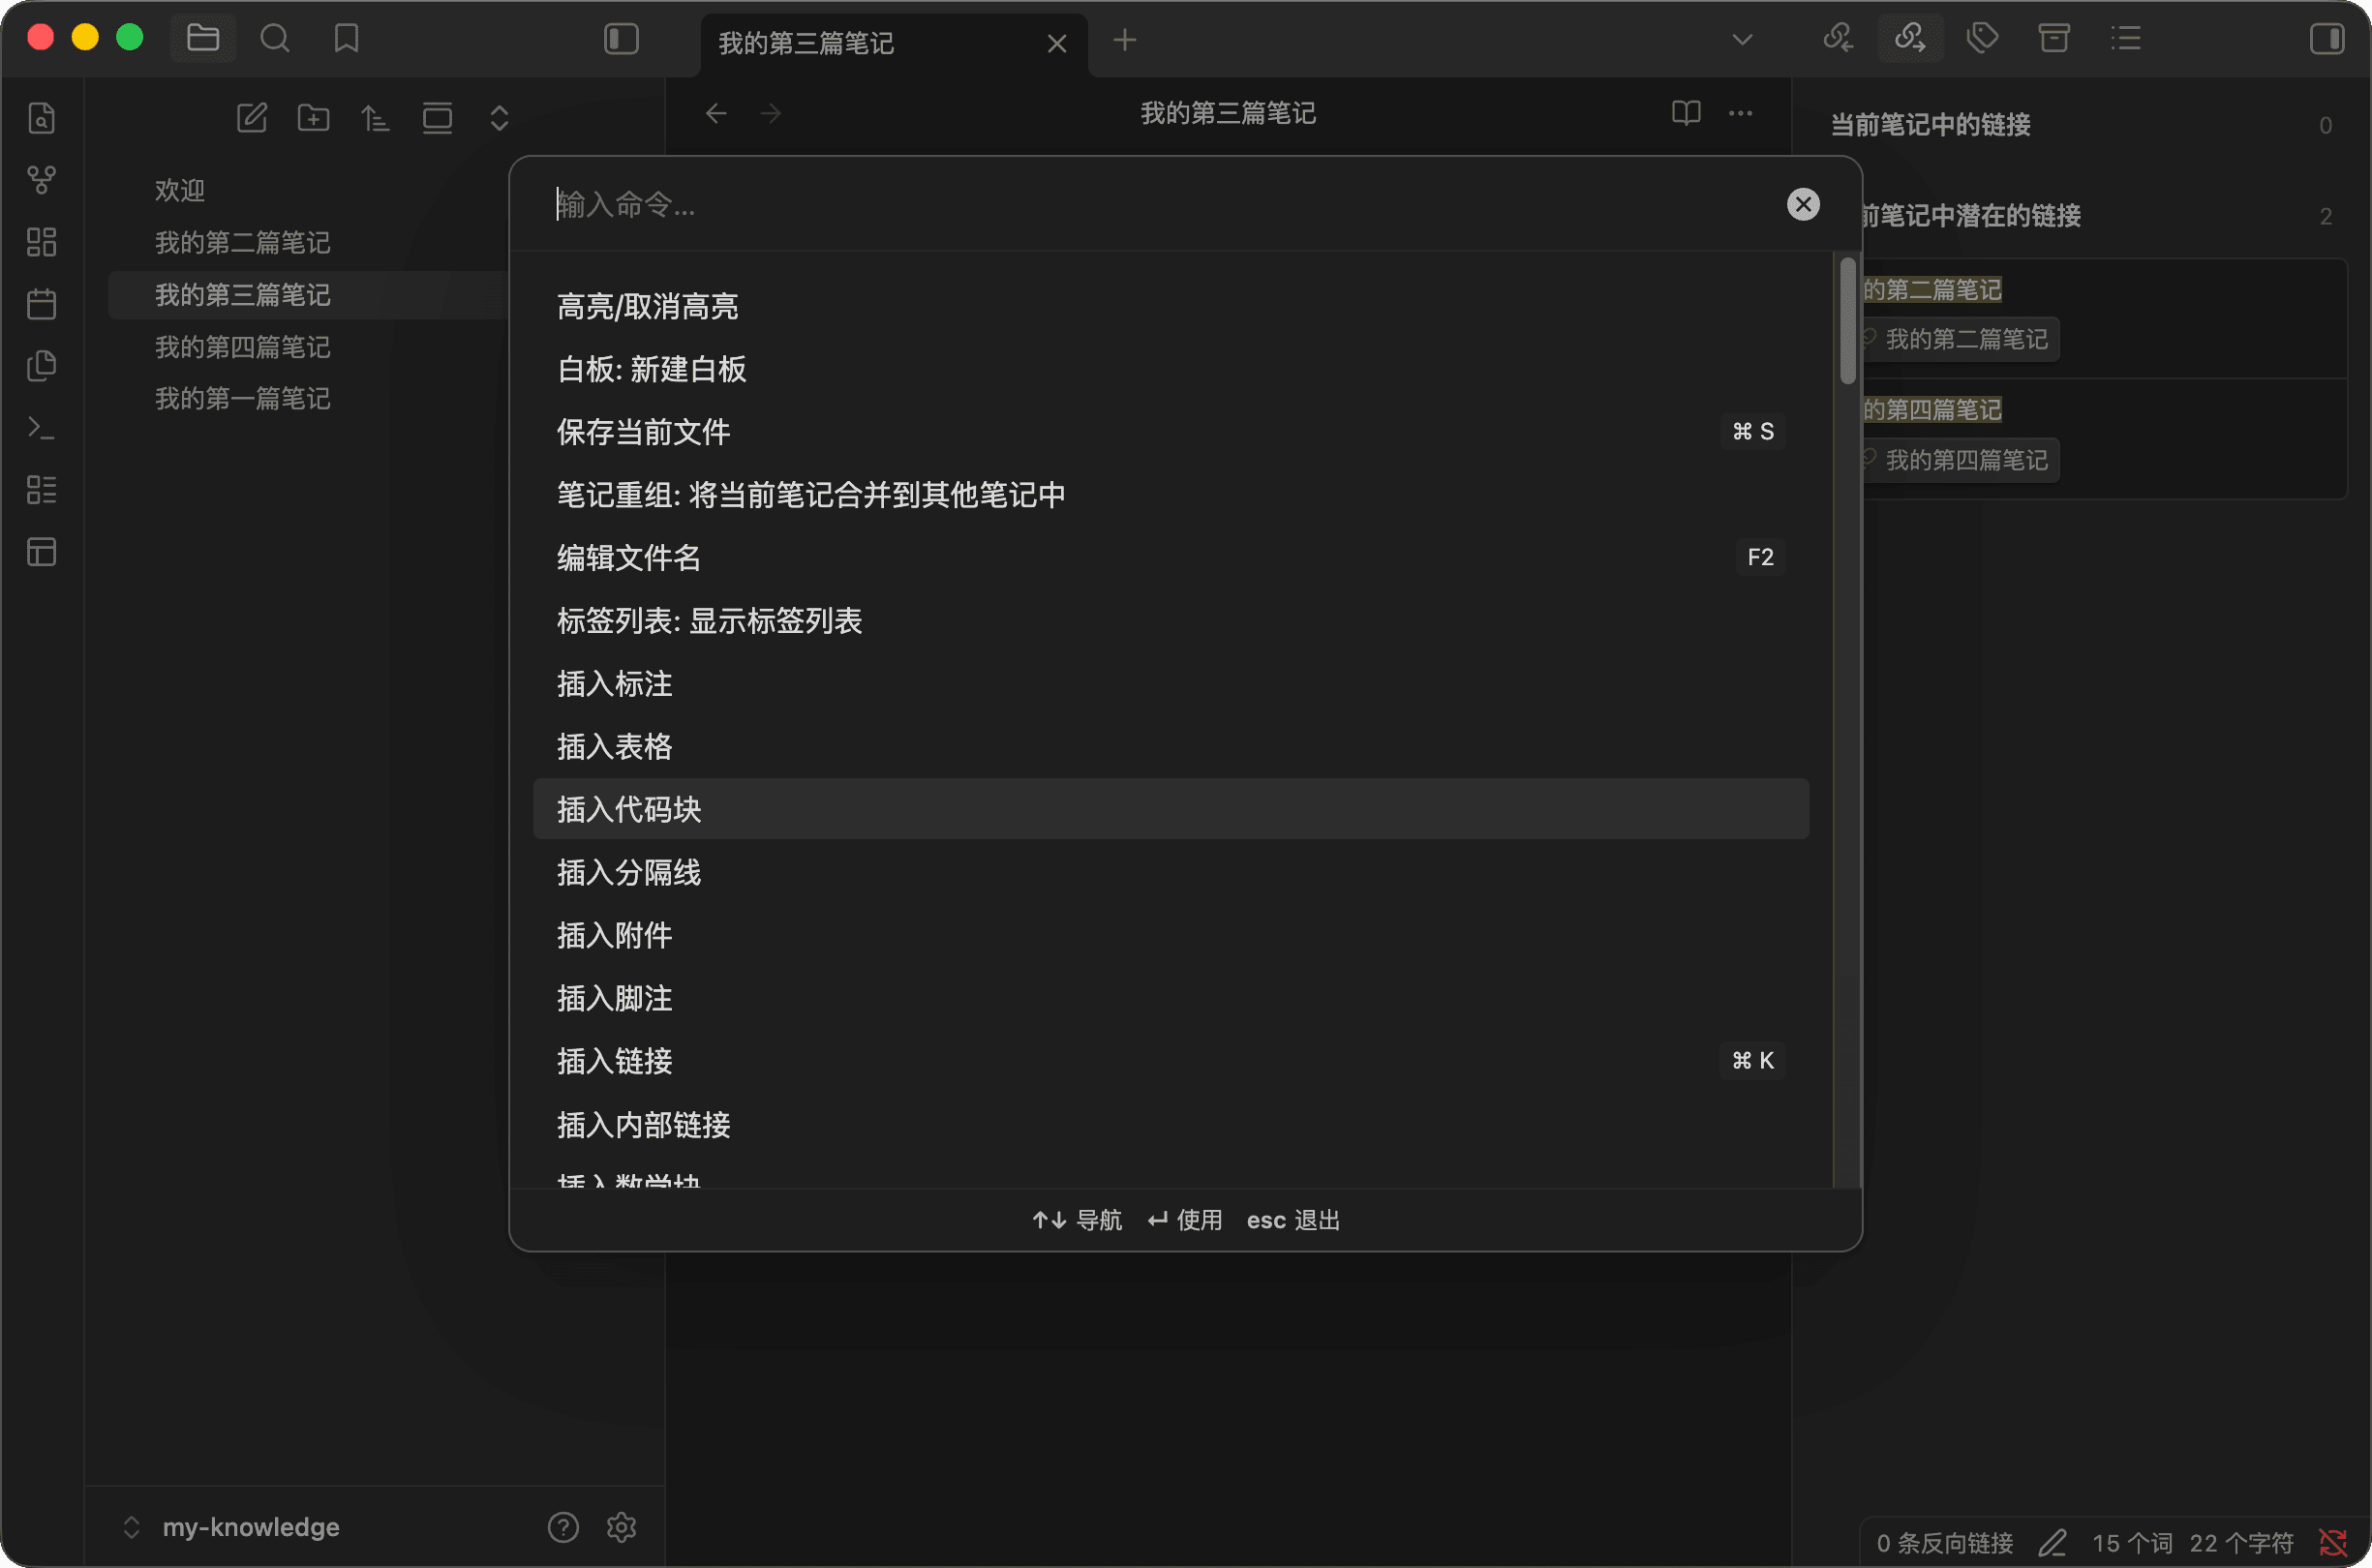Open the outline list icon top right

(2127, 38)
